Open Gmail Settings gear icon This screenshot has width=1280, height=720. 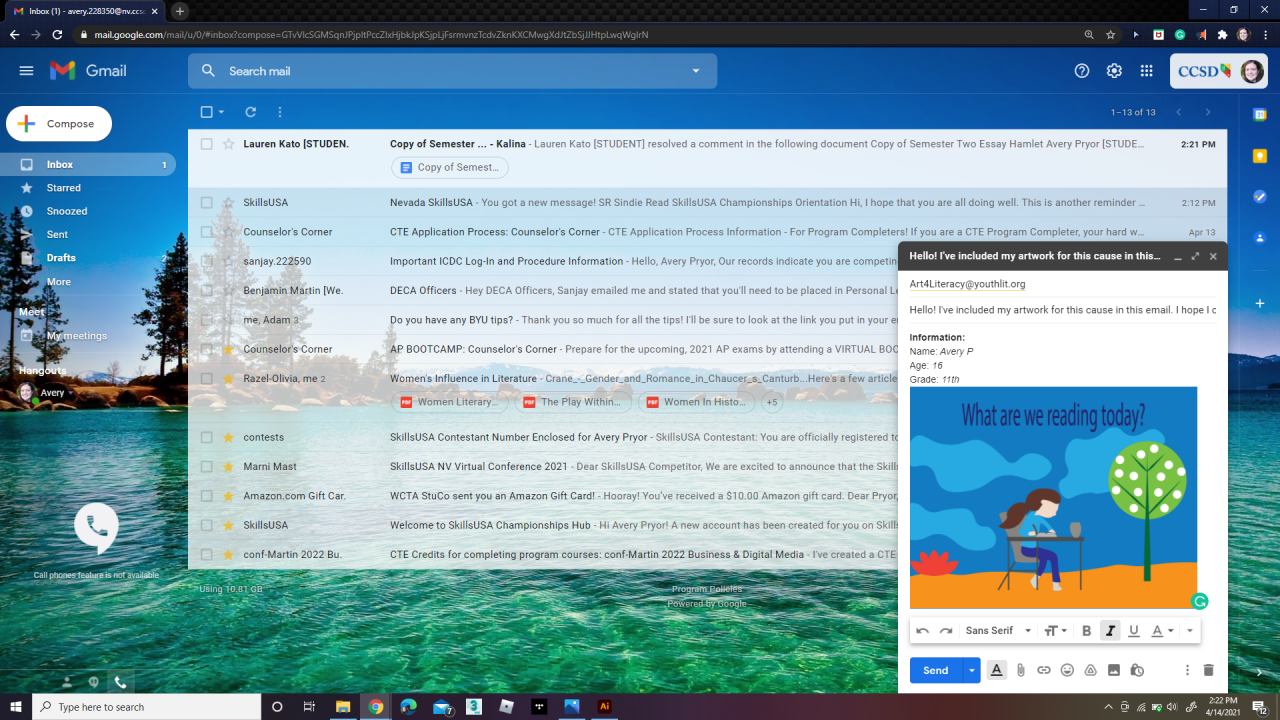(x=1114, y=71)
